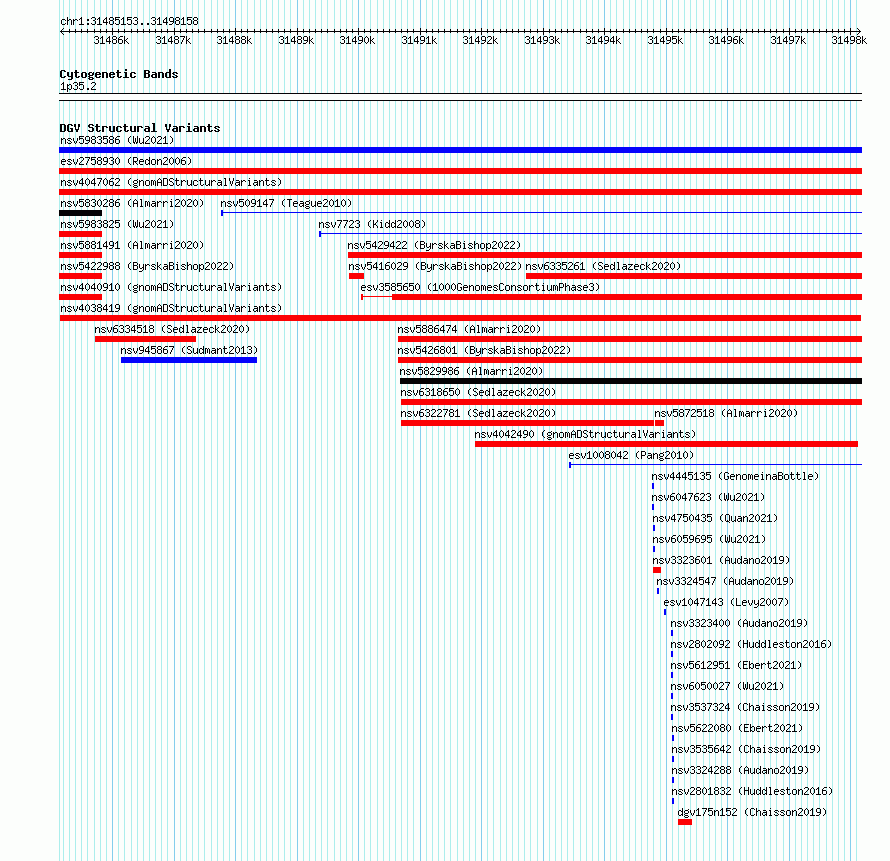Click the DGV Structural Variants track title
890x861 pixels.
[140, 128]
